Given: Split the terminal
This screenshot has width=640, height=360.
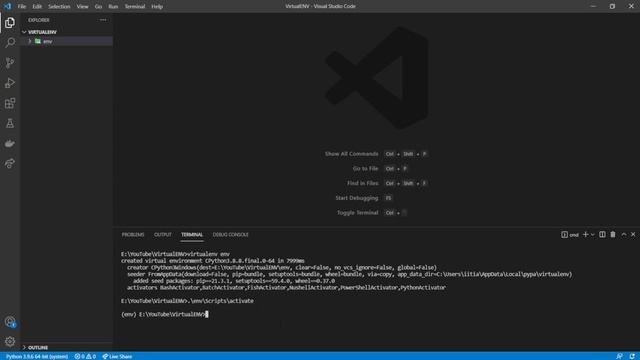Looking at the screenshot, I should pyautogui.click(x=602, y=234).
